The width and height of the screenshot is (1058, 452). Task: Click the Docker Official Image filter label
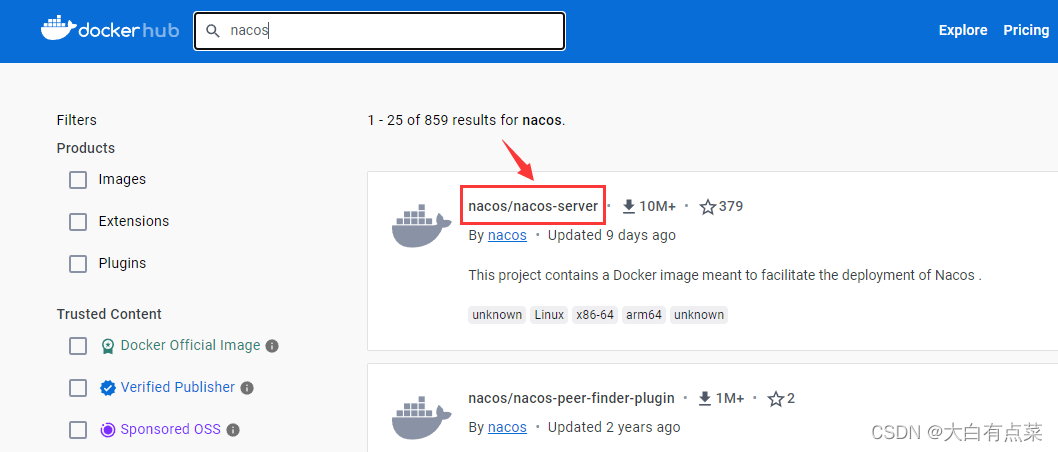[x=190, y=345]
